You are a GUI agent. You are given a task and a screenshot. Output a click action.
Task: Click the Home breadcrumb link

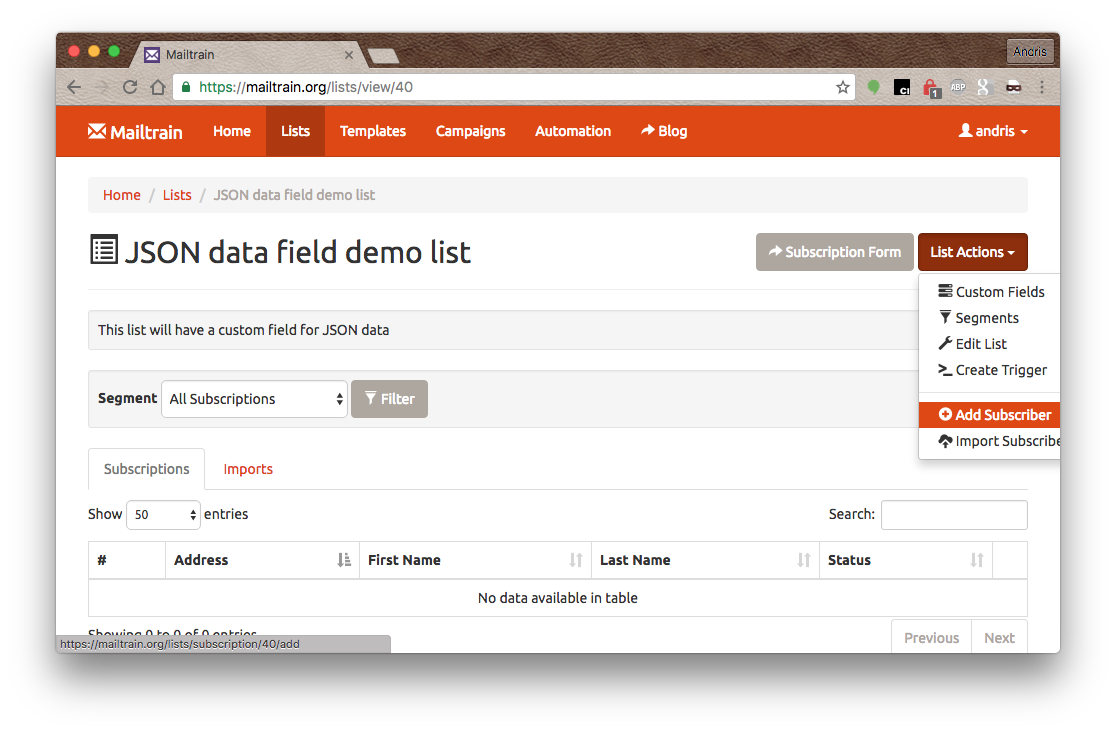122,195
